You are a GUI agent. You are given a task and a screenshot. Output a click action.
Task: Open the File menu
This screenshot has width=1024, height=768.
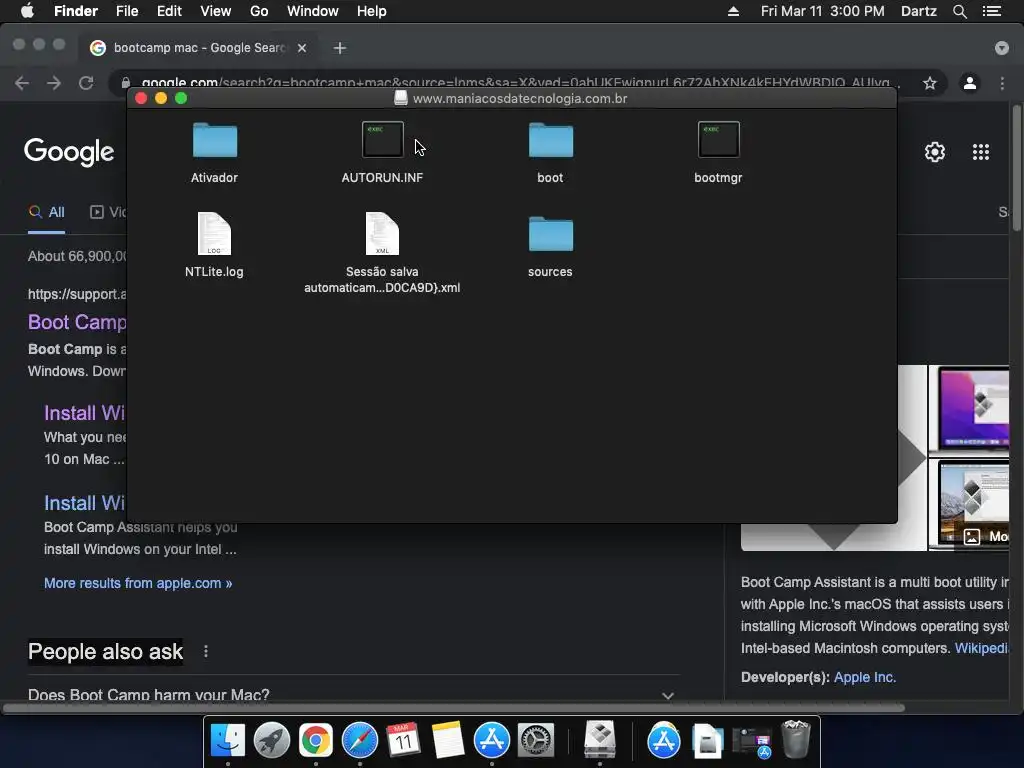[x=127, y=11]
